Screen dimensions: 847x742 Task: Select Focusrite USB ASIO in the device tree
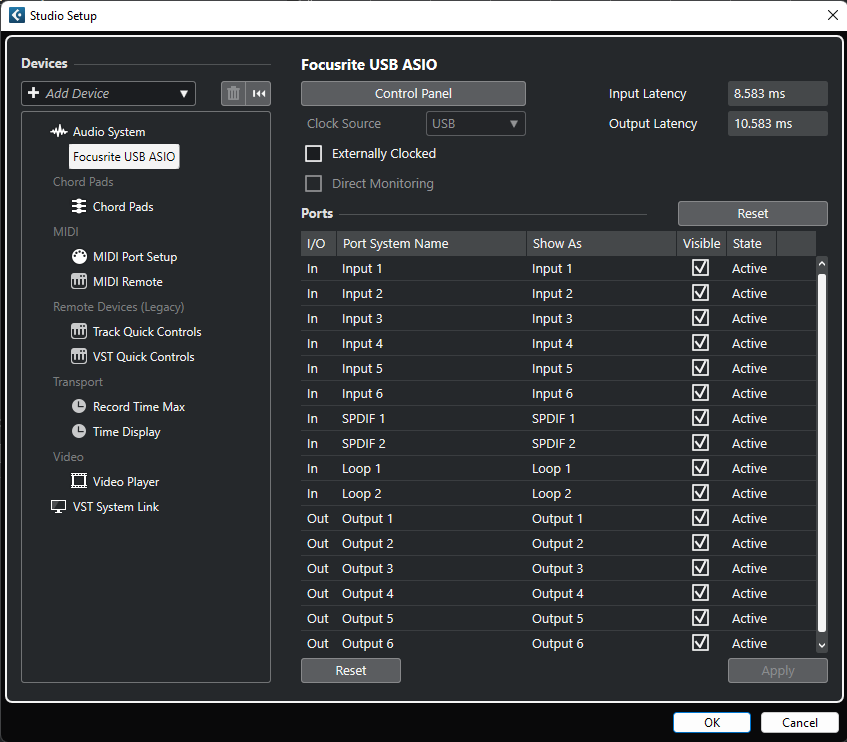[x=124, y=157]
